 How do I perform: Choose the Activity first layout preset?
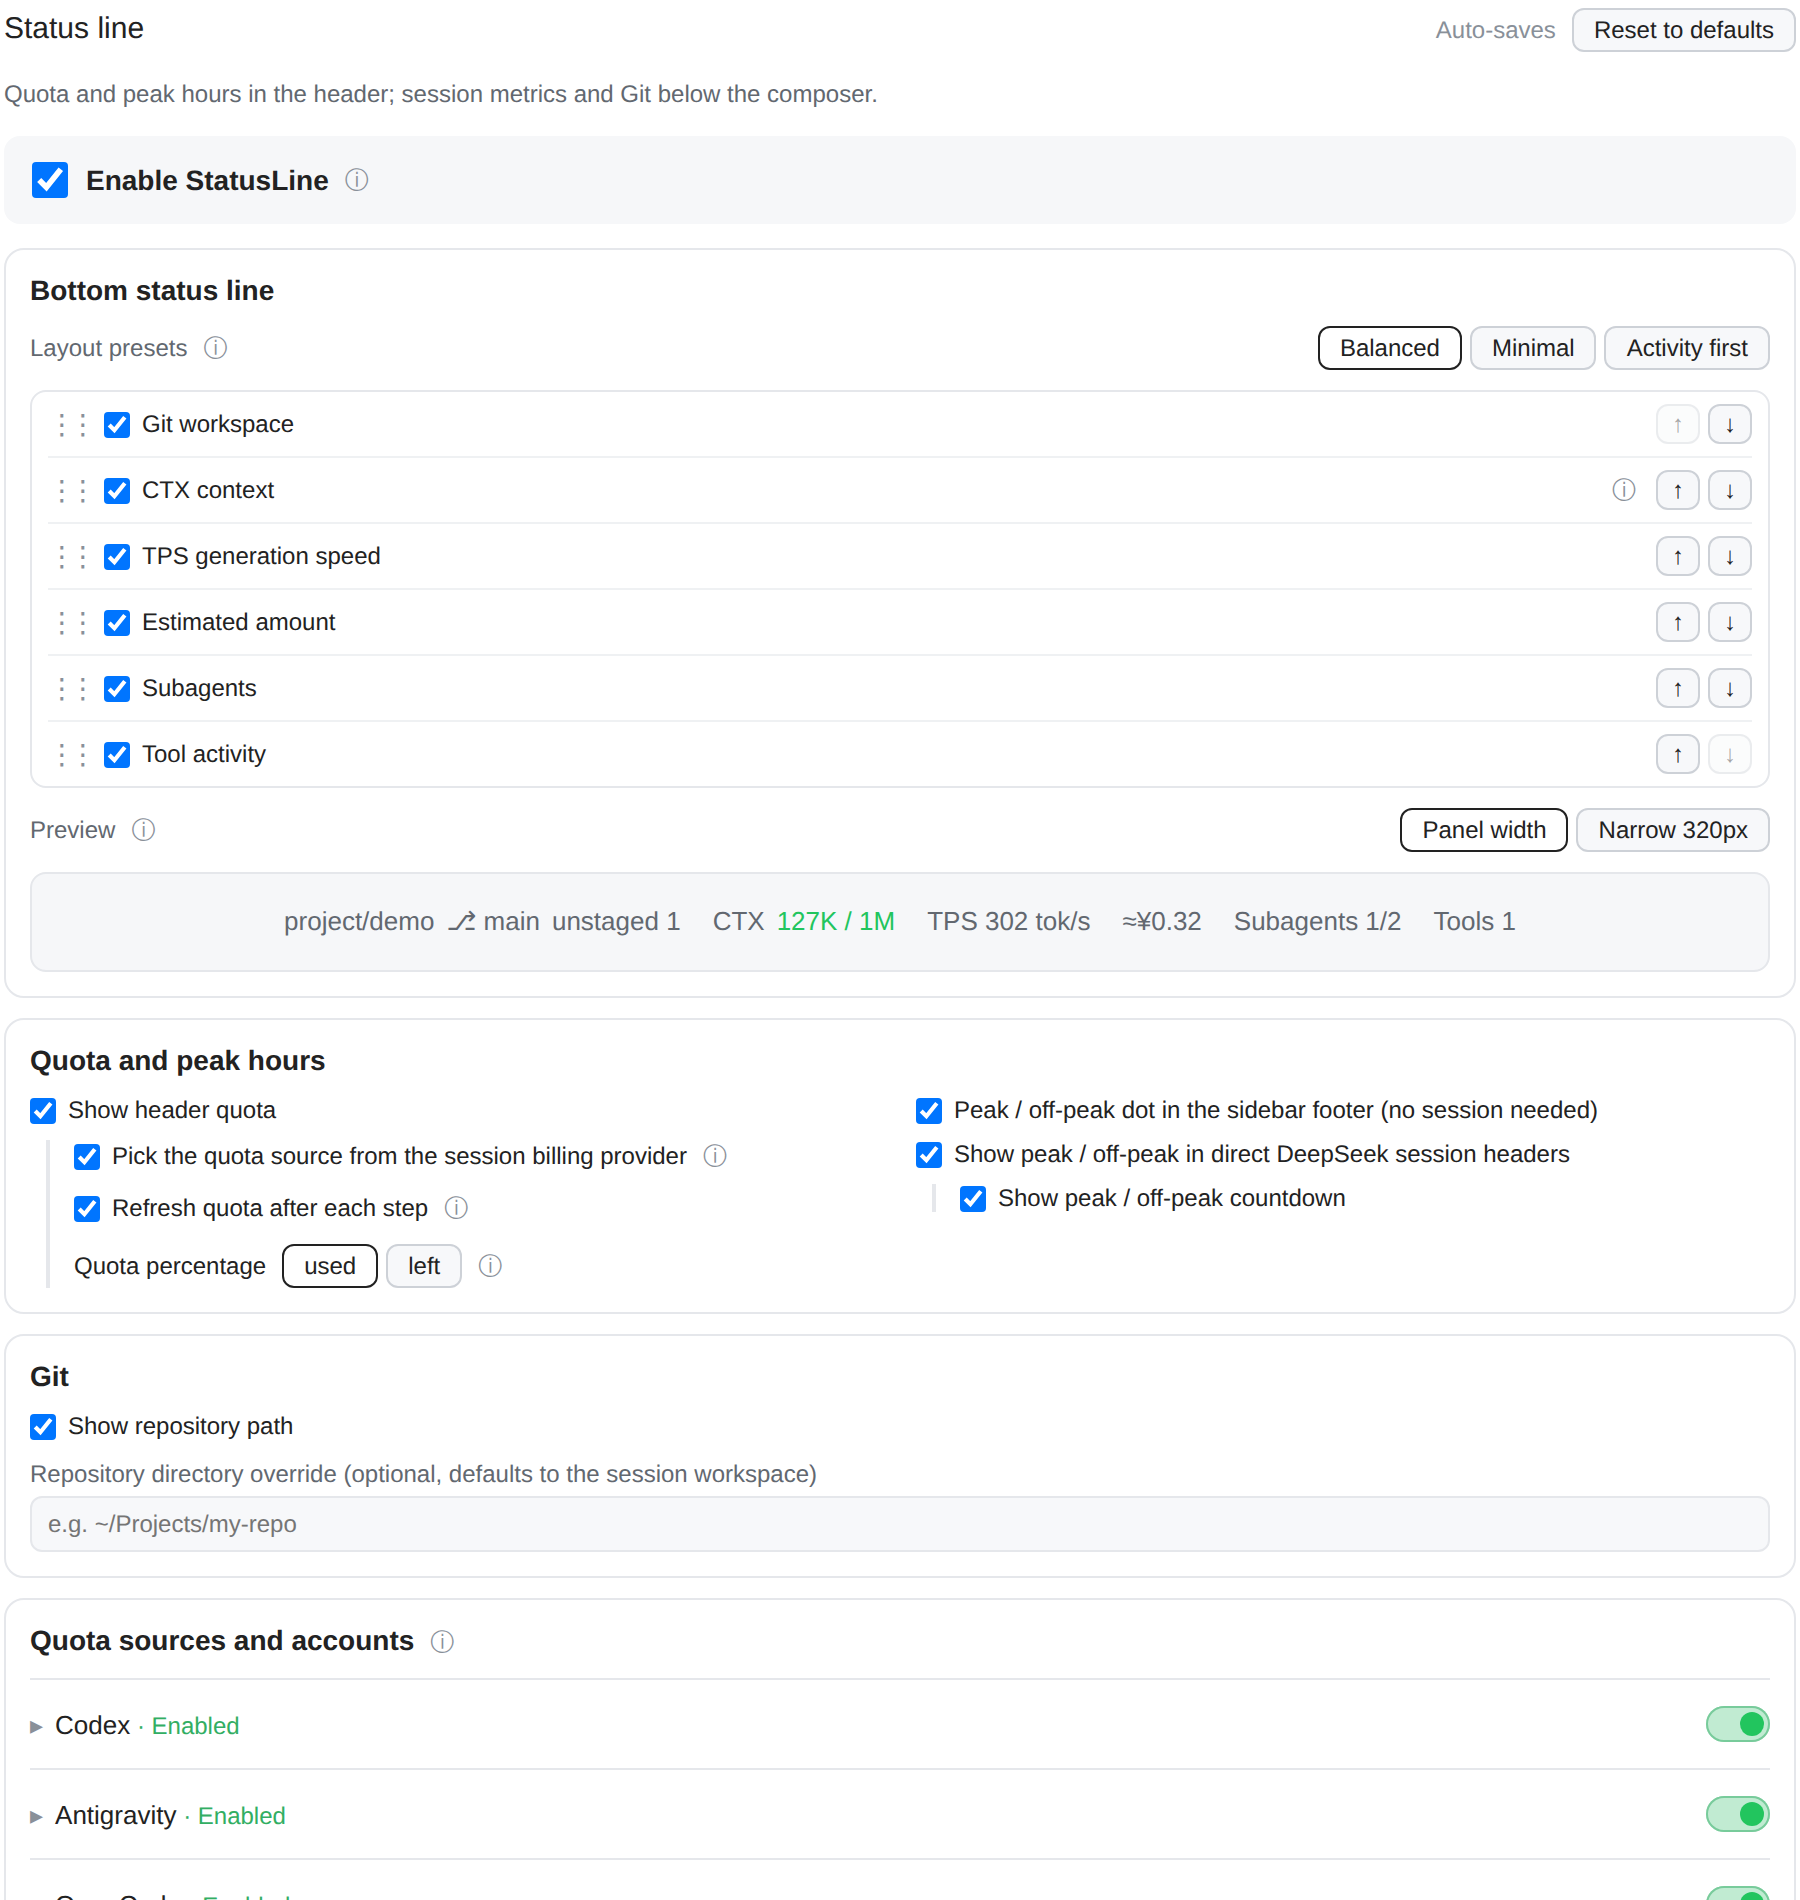pyautogui.click(x=1687, y=348)
